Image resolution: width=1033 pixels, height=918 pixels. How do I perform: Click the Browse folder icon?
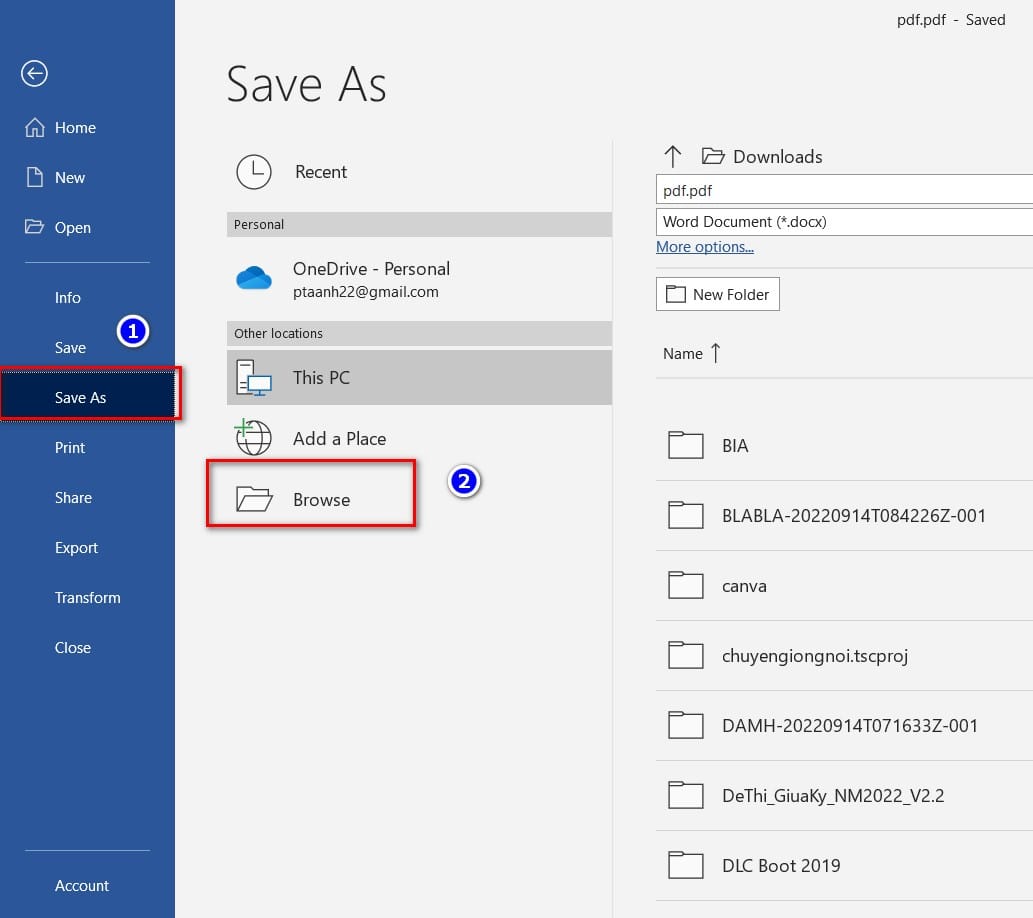click(x=254, y=499)
